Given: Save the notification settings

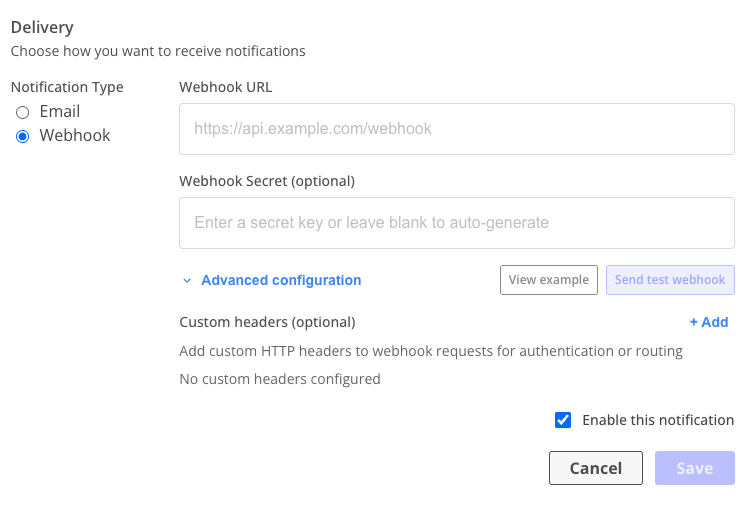Looking at the screenshot, I should pyautogui.click(x=695, y=468).
